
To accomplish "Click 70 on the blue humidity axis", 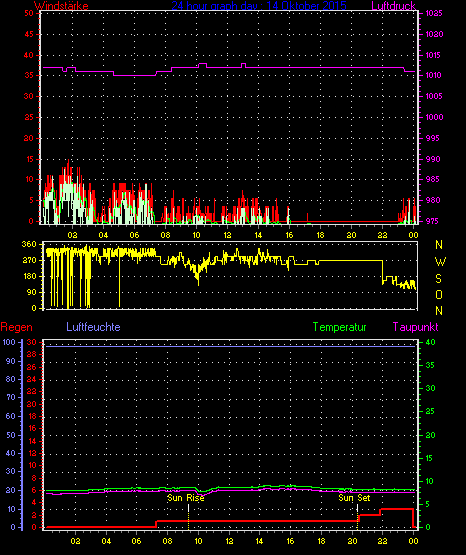I will [x=11, y=397].
